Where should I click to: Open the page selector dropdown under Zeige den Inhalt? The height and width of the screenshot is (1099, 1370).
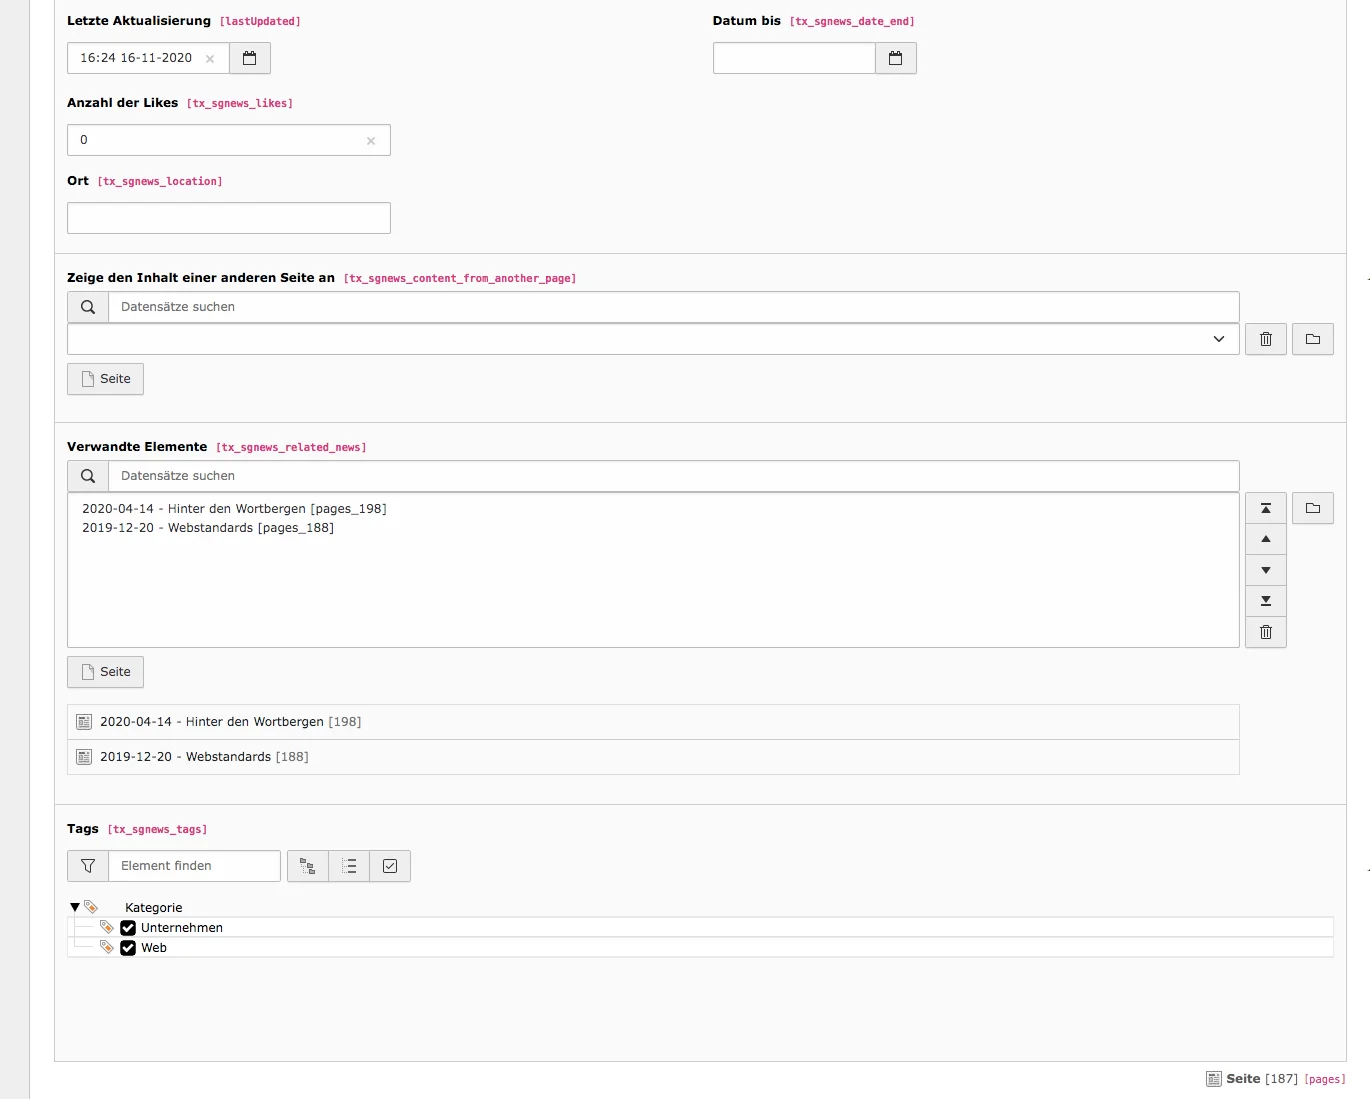pos(1219,339)
